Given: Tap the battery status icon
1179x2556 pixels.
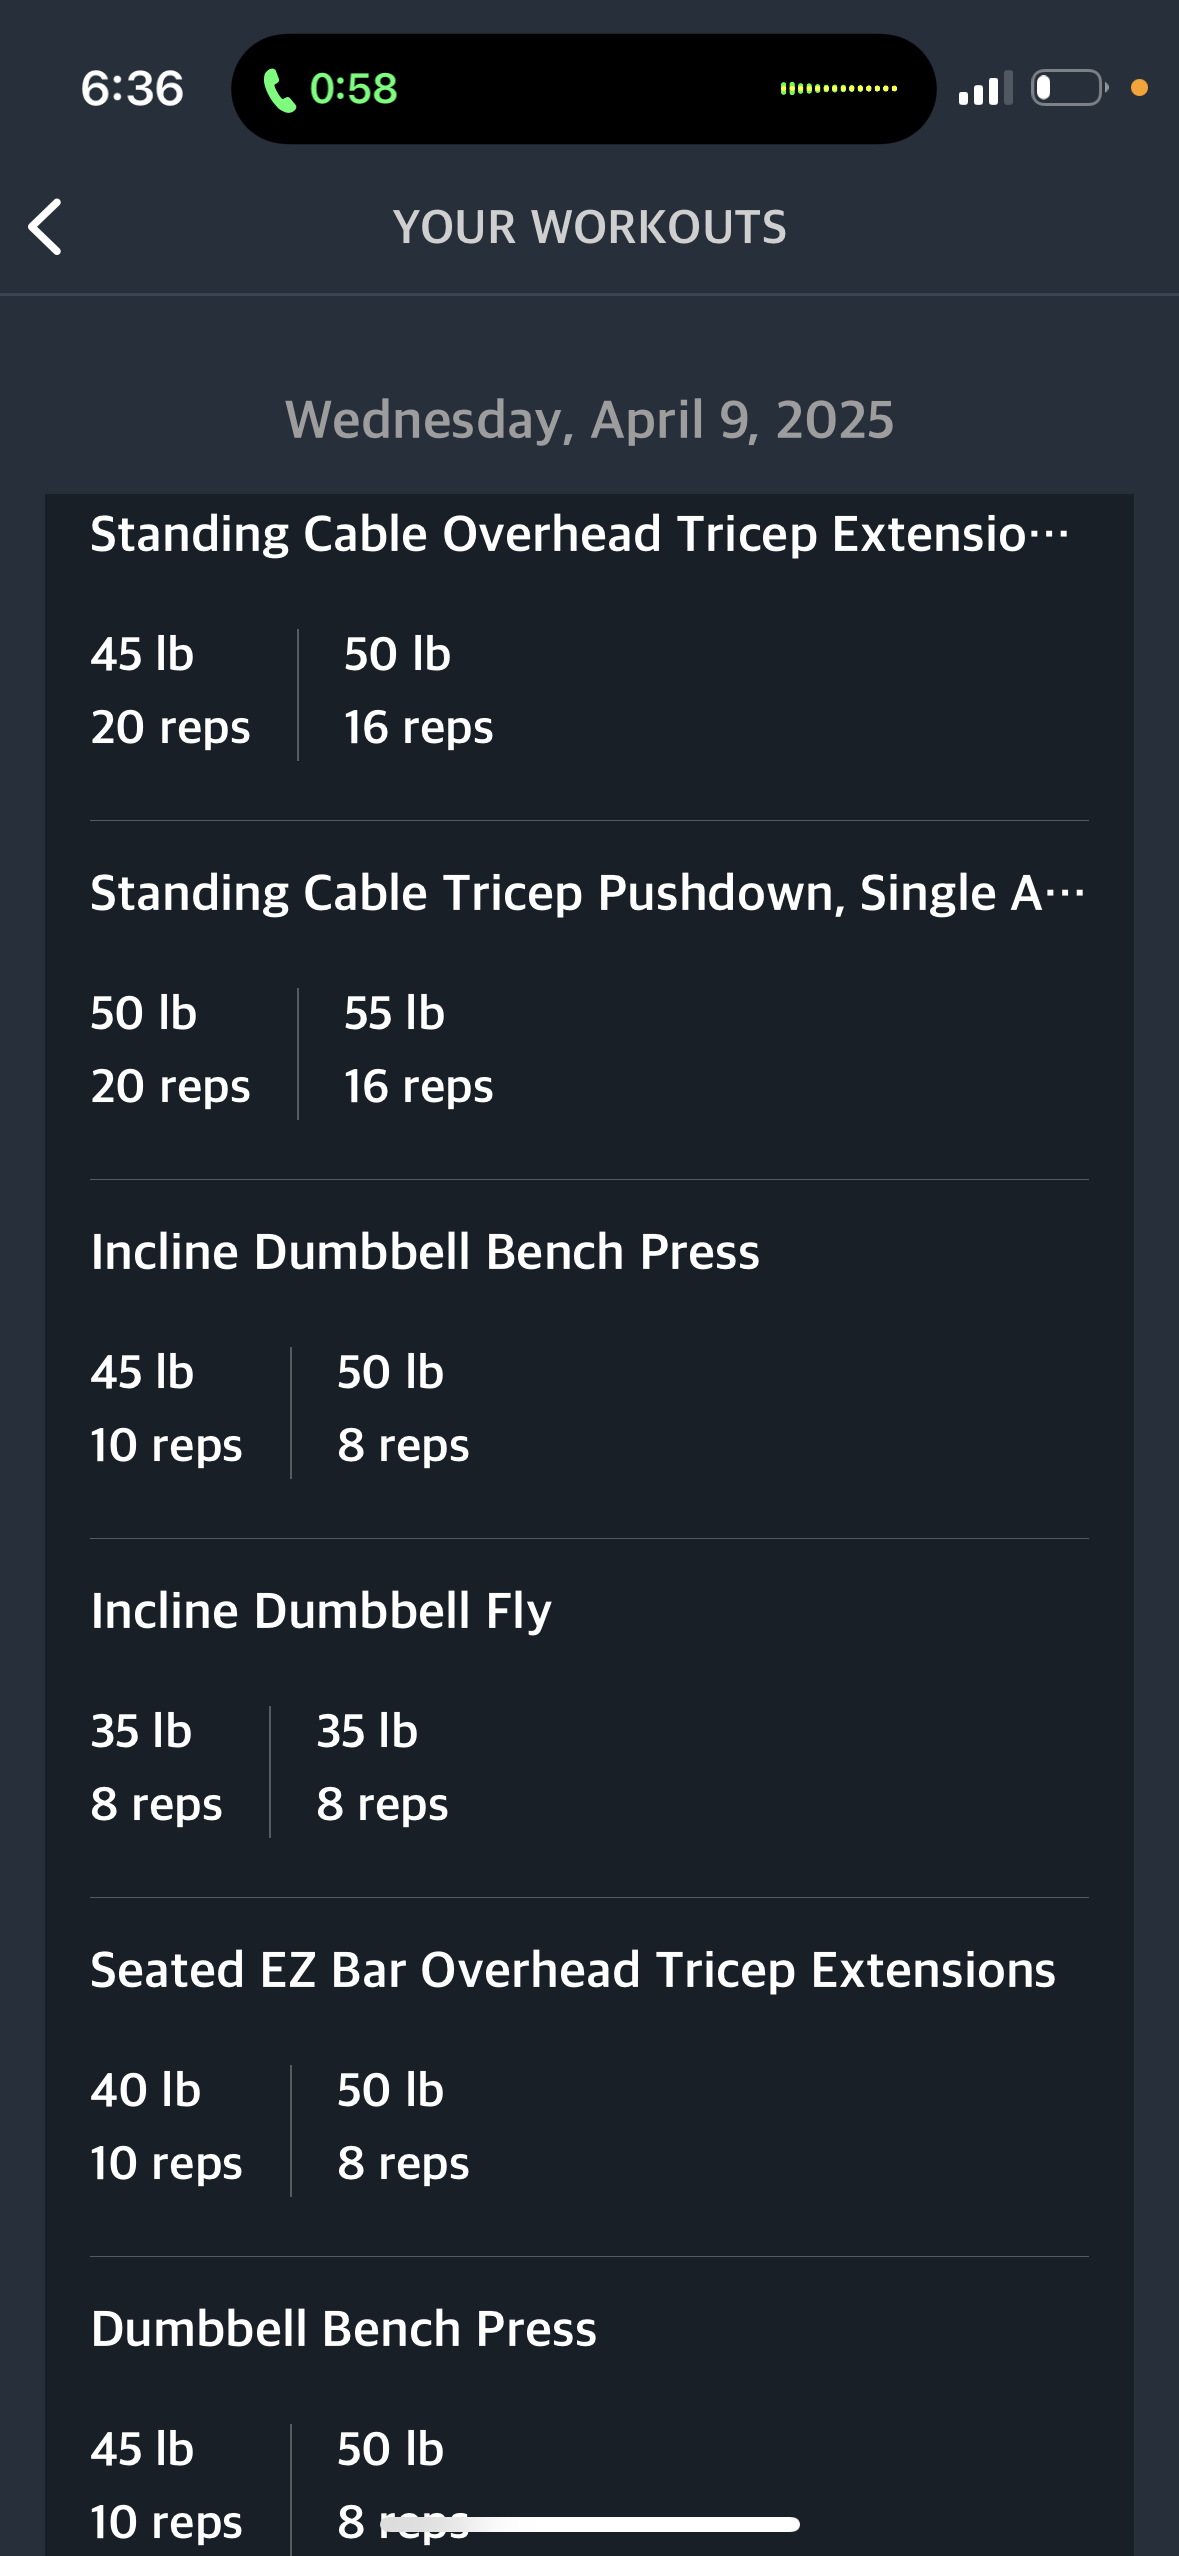Looking at the screenshot, I should click(x=1069, y=88).
